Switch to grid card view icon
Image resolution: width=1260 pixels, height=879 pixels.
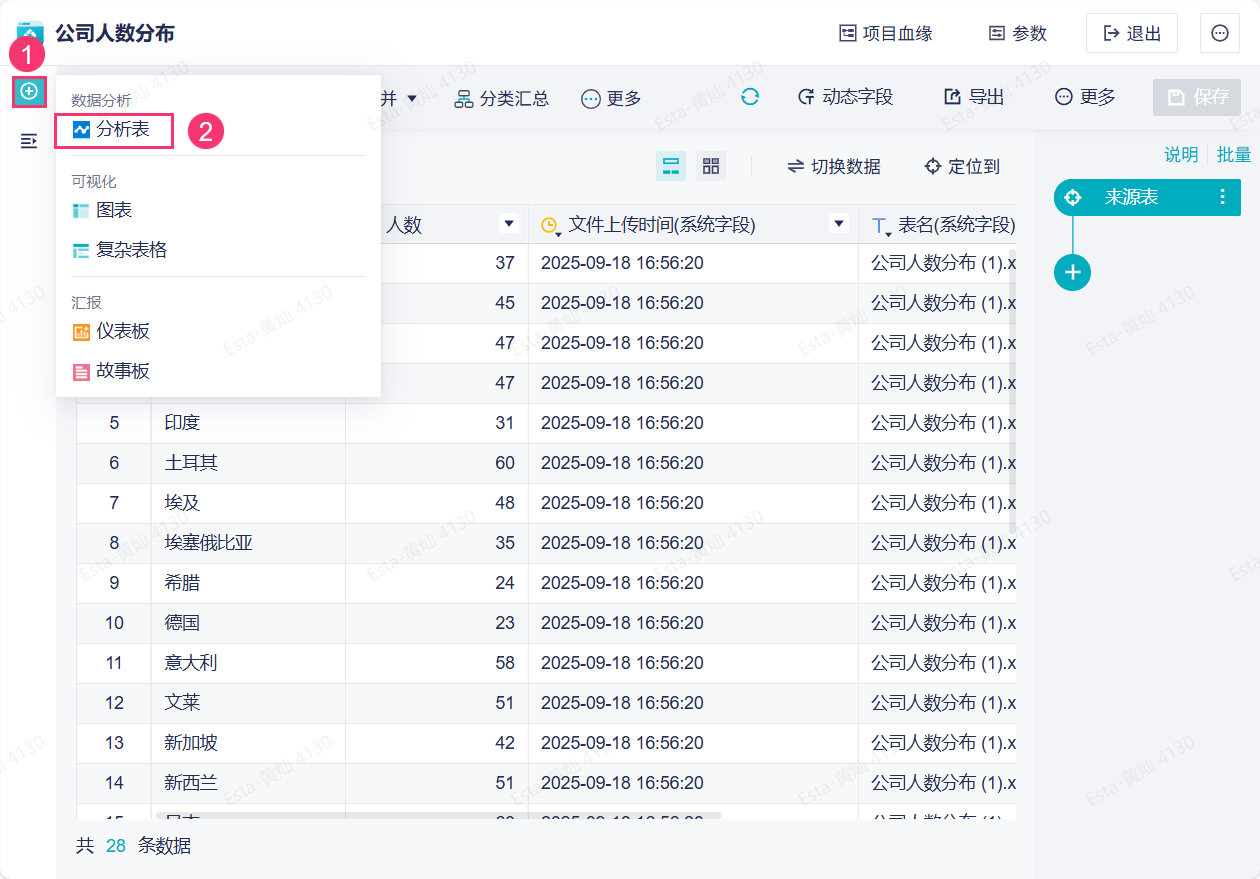(x=711, y=166)
